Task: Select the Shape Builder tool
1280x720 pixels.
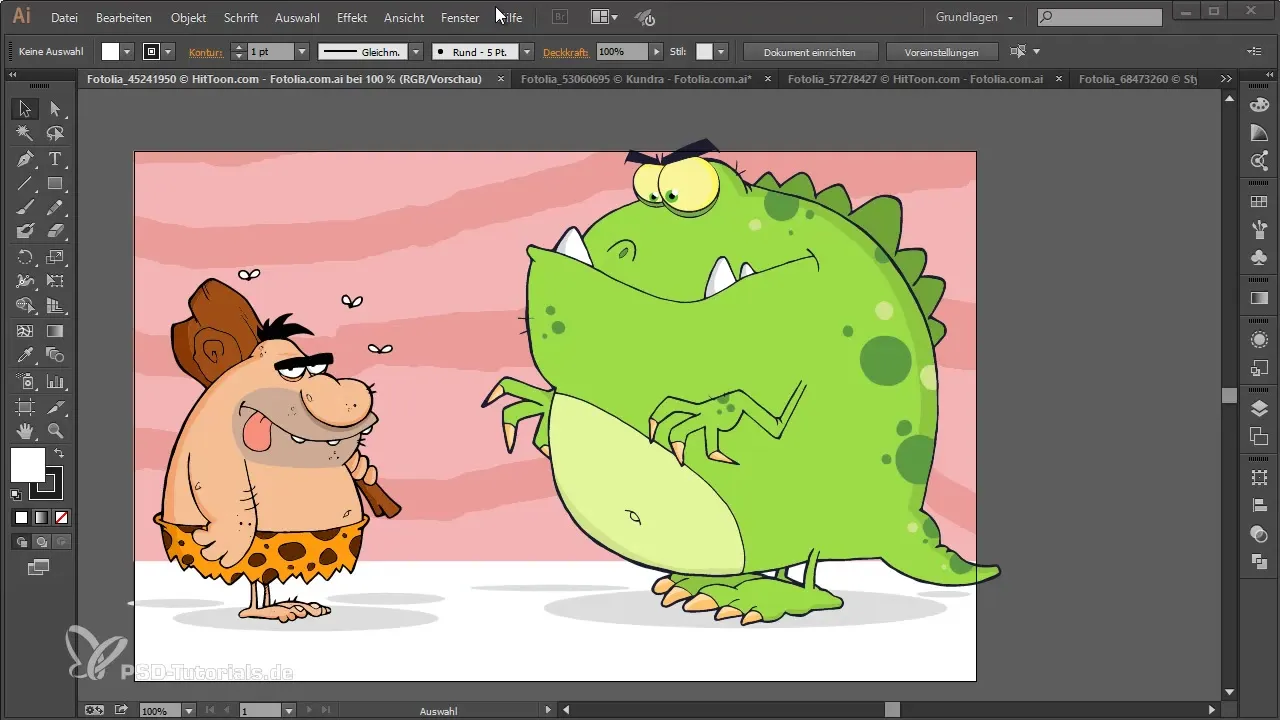Action: pos(26,306)
